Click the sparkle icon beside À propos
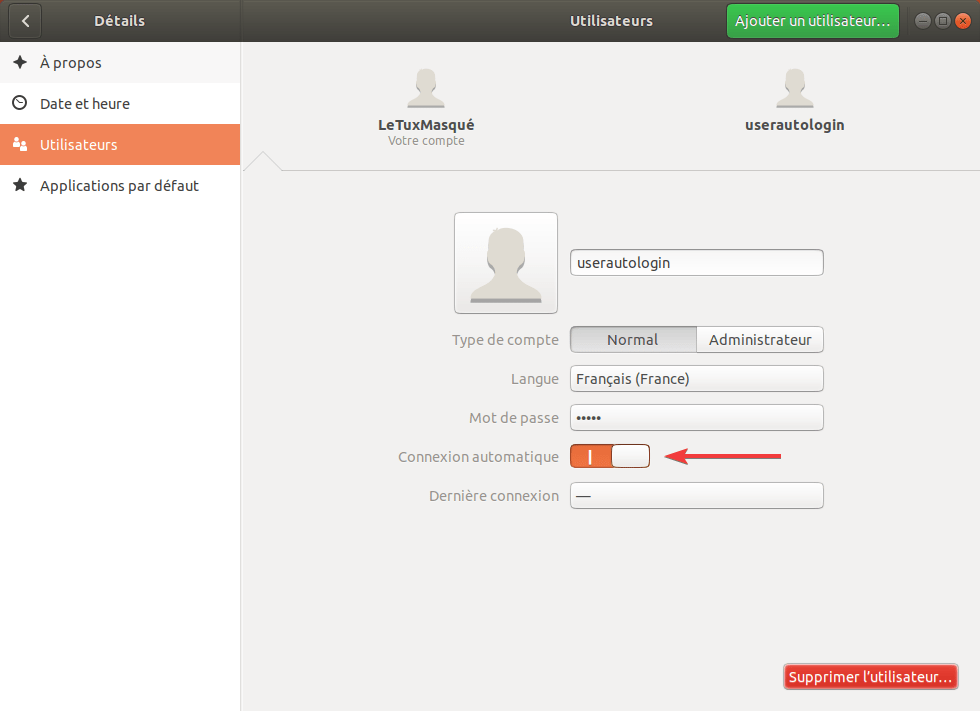The height and width of the screenshot is (711, 980). tap(20, 62)
